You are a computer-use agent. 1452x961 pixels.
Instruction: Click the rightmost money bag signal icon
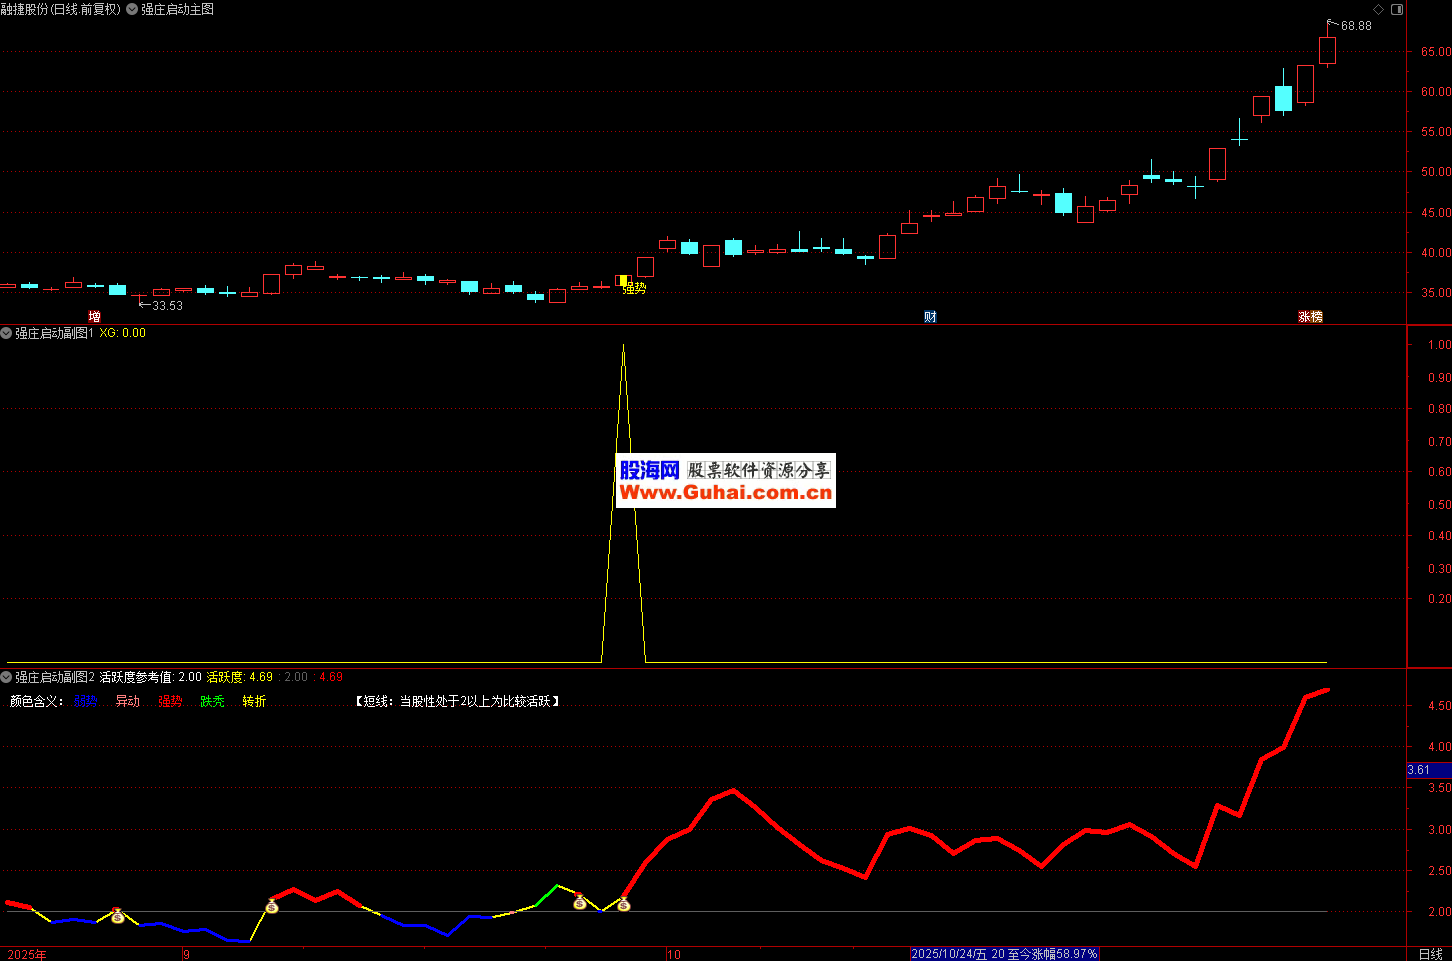(x=623, y=904)
